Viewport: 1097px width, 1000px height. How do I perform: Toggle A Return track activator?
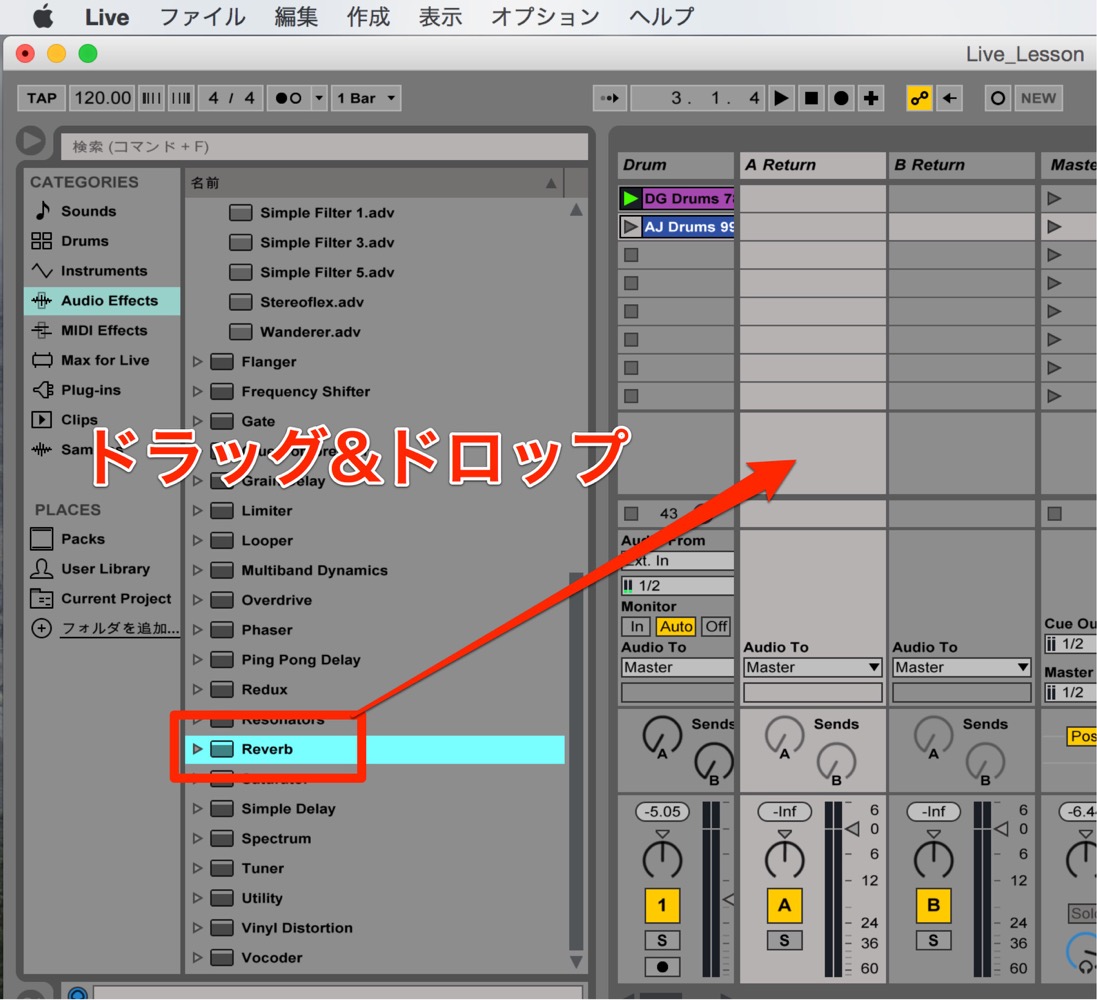[784, 906]
